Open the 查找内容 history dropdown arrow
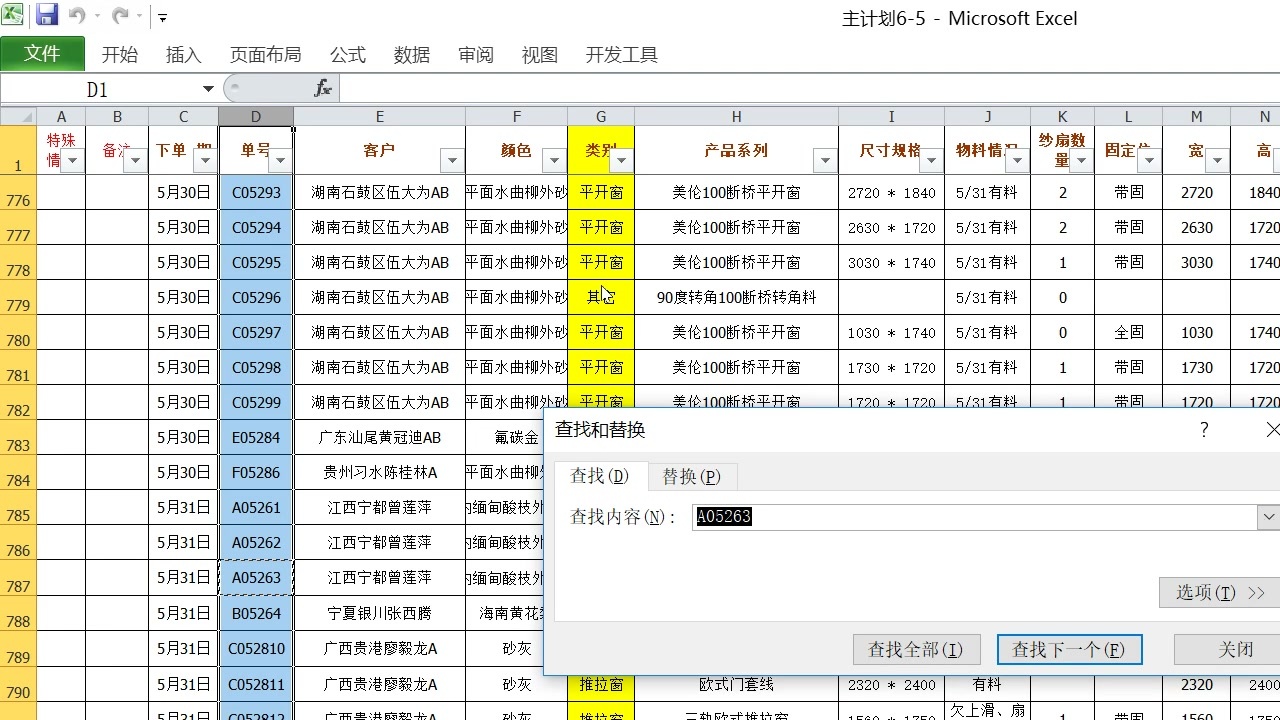1280x720 pixels. point(1269,517)
